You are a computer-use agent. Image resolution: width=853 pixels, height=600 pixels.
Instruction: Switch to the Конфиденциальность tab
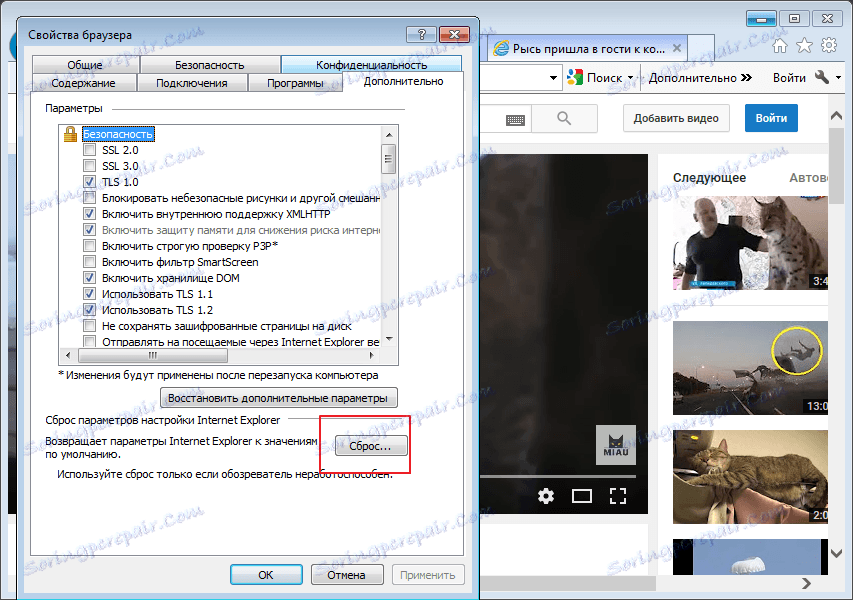372,65
